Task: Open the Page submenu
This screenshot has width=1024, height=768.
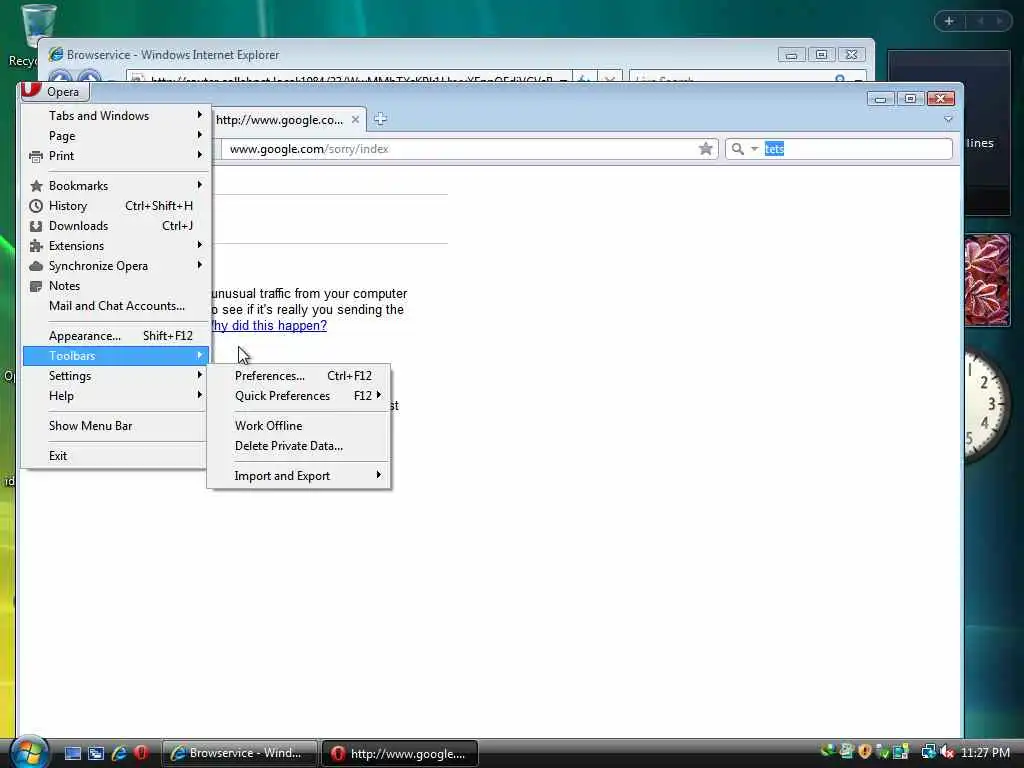Action: (x=116, y=136)
